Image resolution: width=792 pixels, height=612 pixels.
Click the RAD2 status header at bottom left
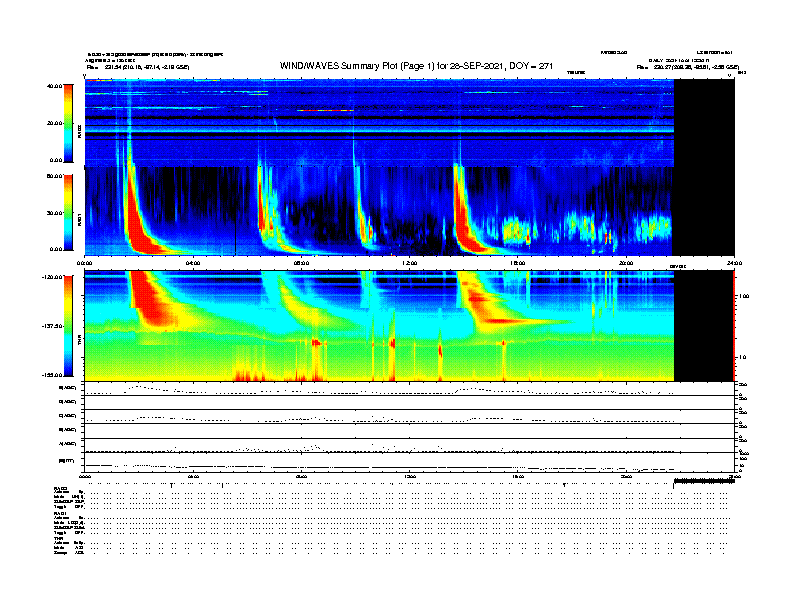(60, 489)
